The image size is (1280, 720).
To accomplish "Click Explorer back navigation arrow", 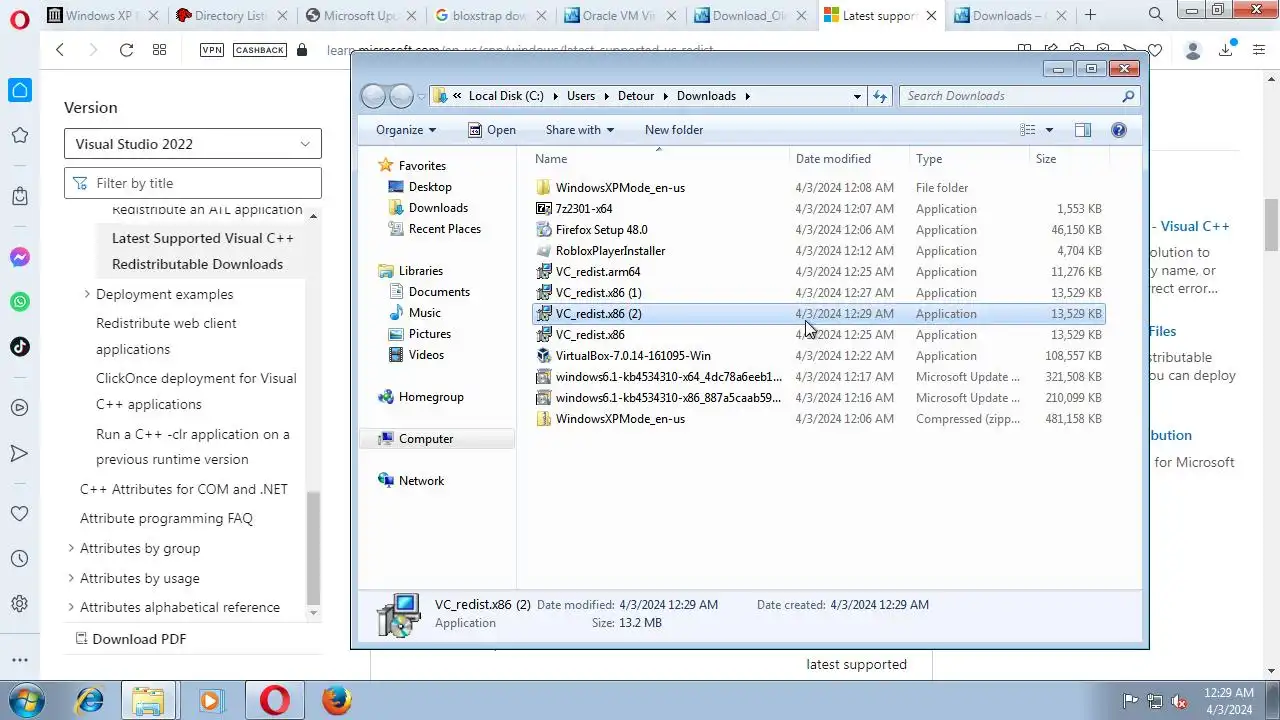I will tap(373, 96).
